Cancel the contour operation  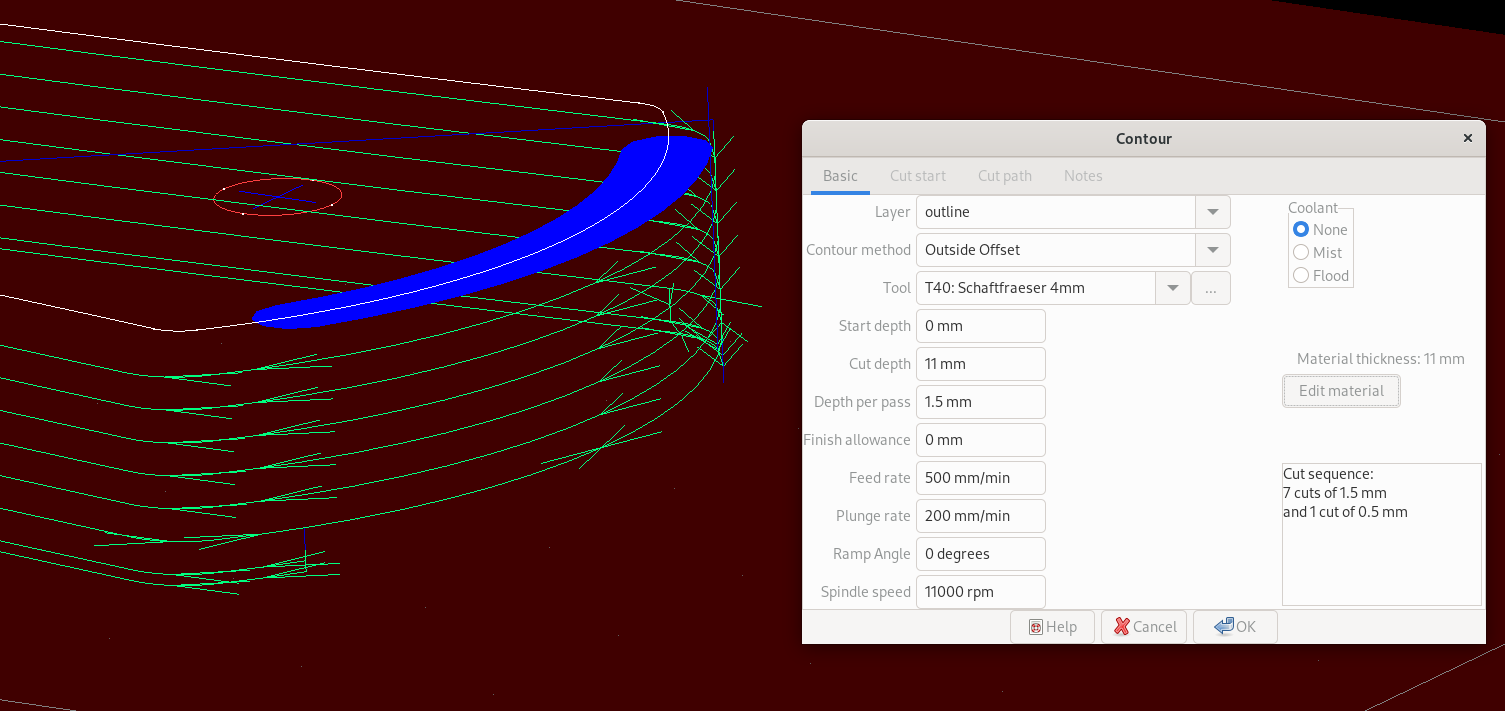(1143, 627)
